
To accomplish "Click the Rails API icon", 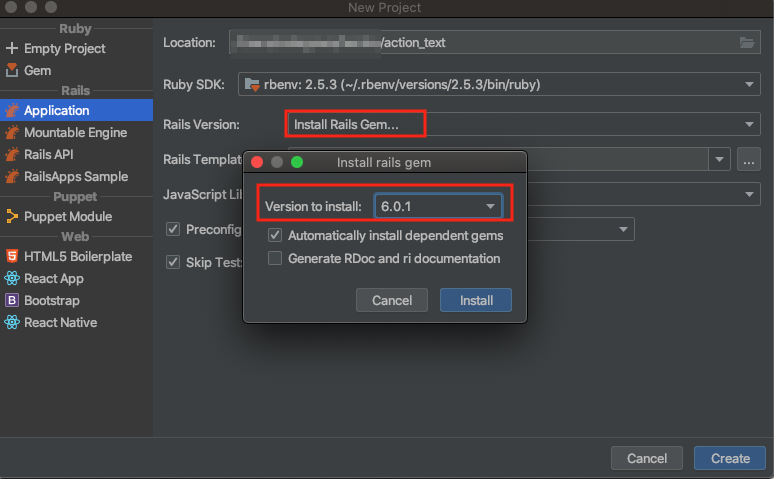I will (12, 155).
